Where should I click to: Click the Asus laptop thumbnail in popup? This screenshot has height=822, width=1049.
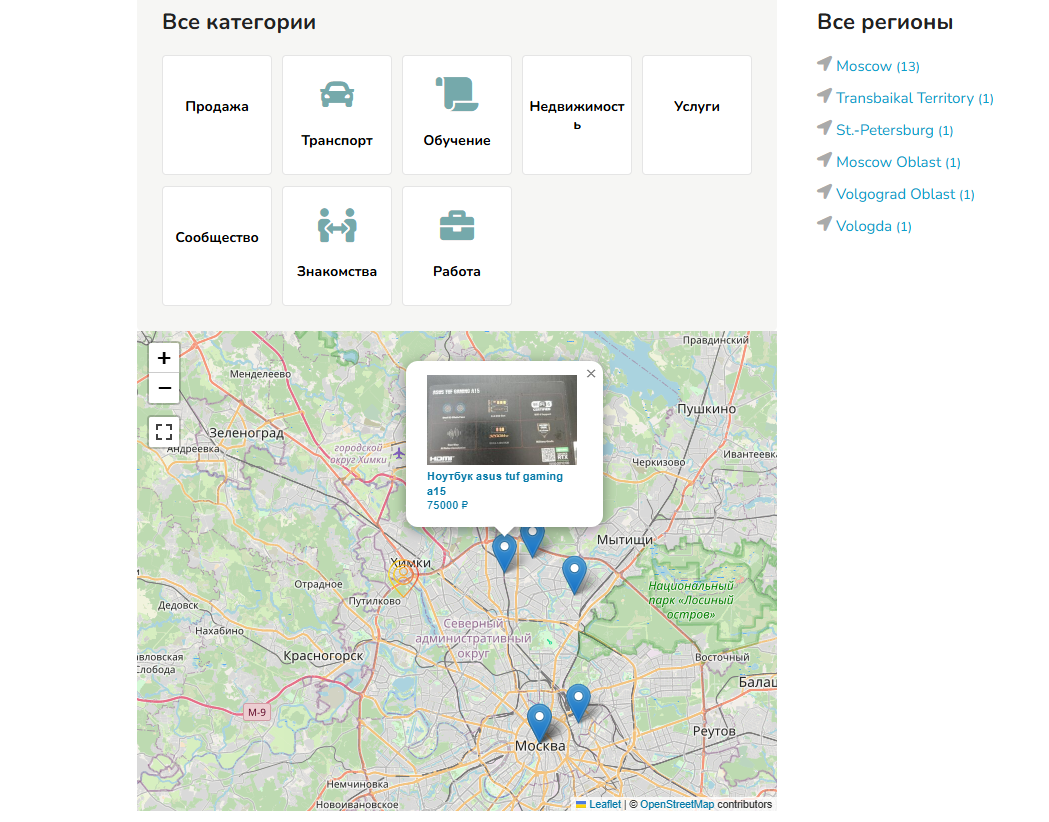(502, 419)
